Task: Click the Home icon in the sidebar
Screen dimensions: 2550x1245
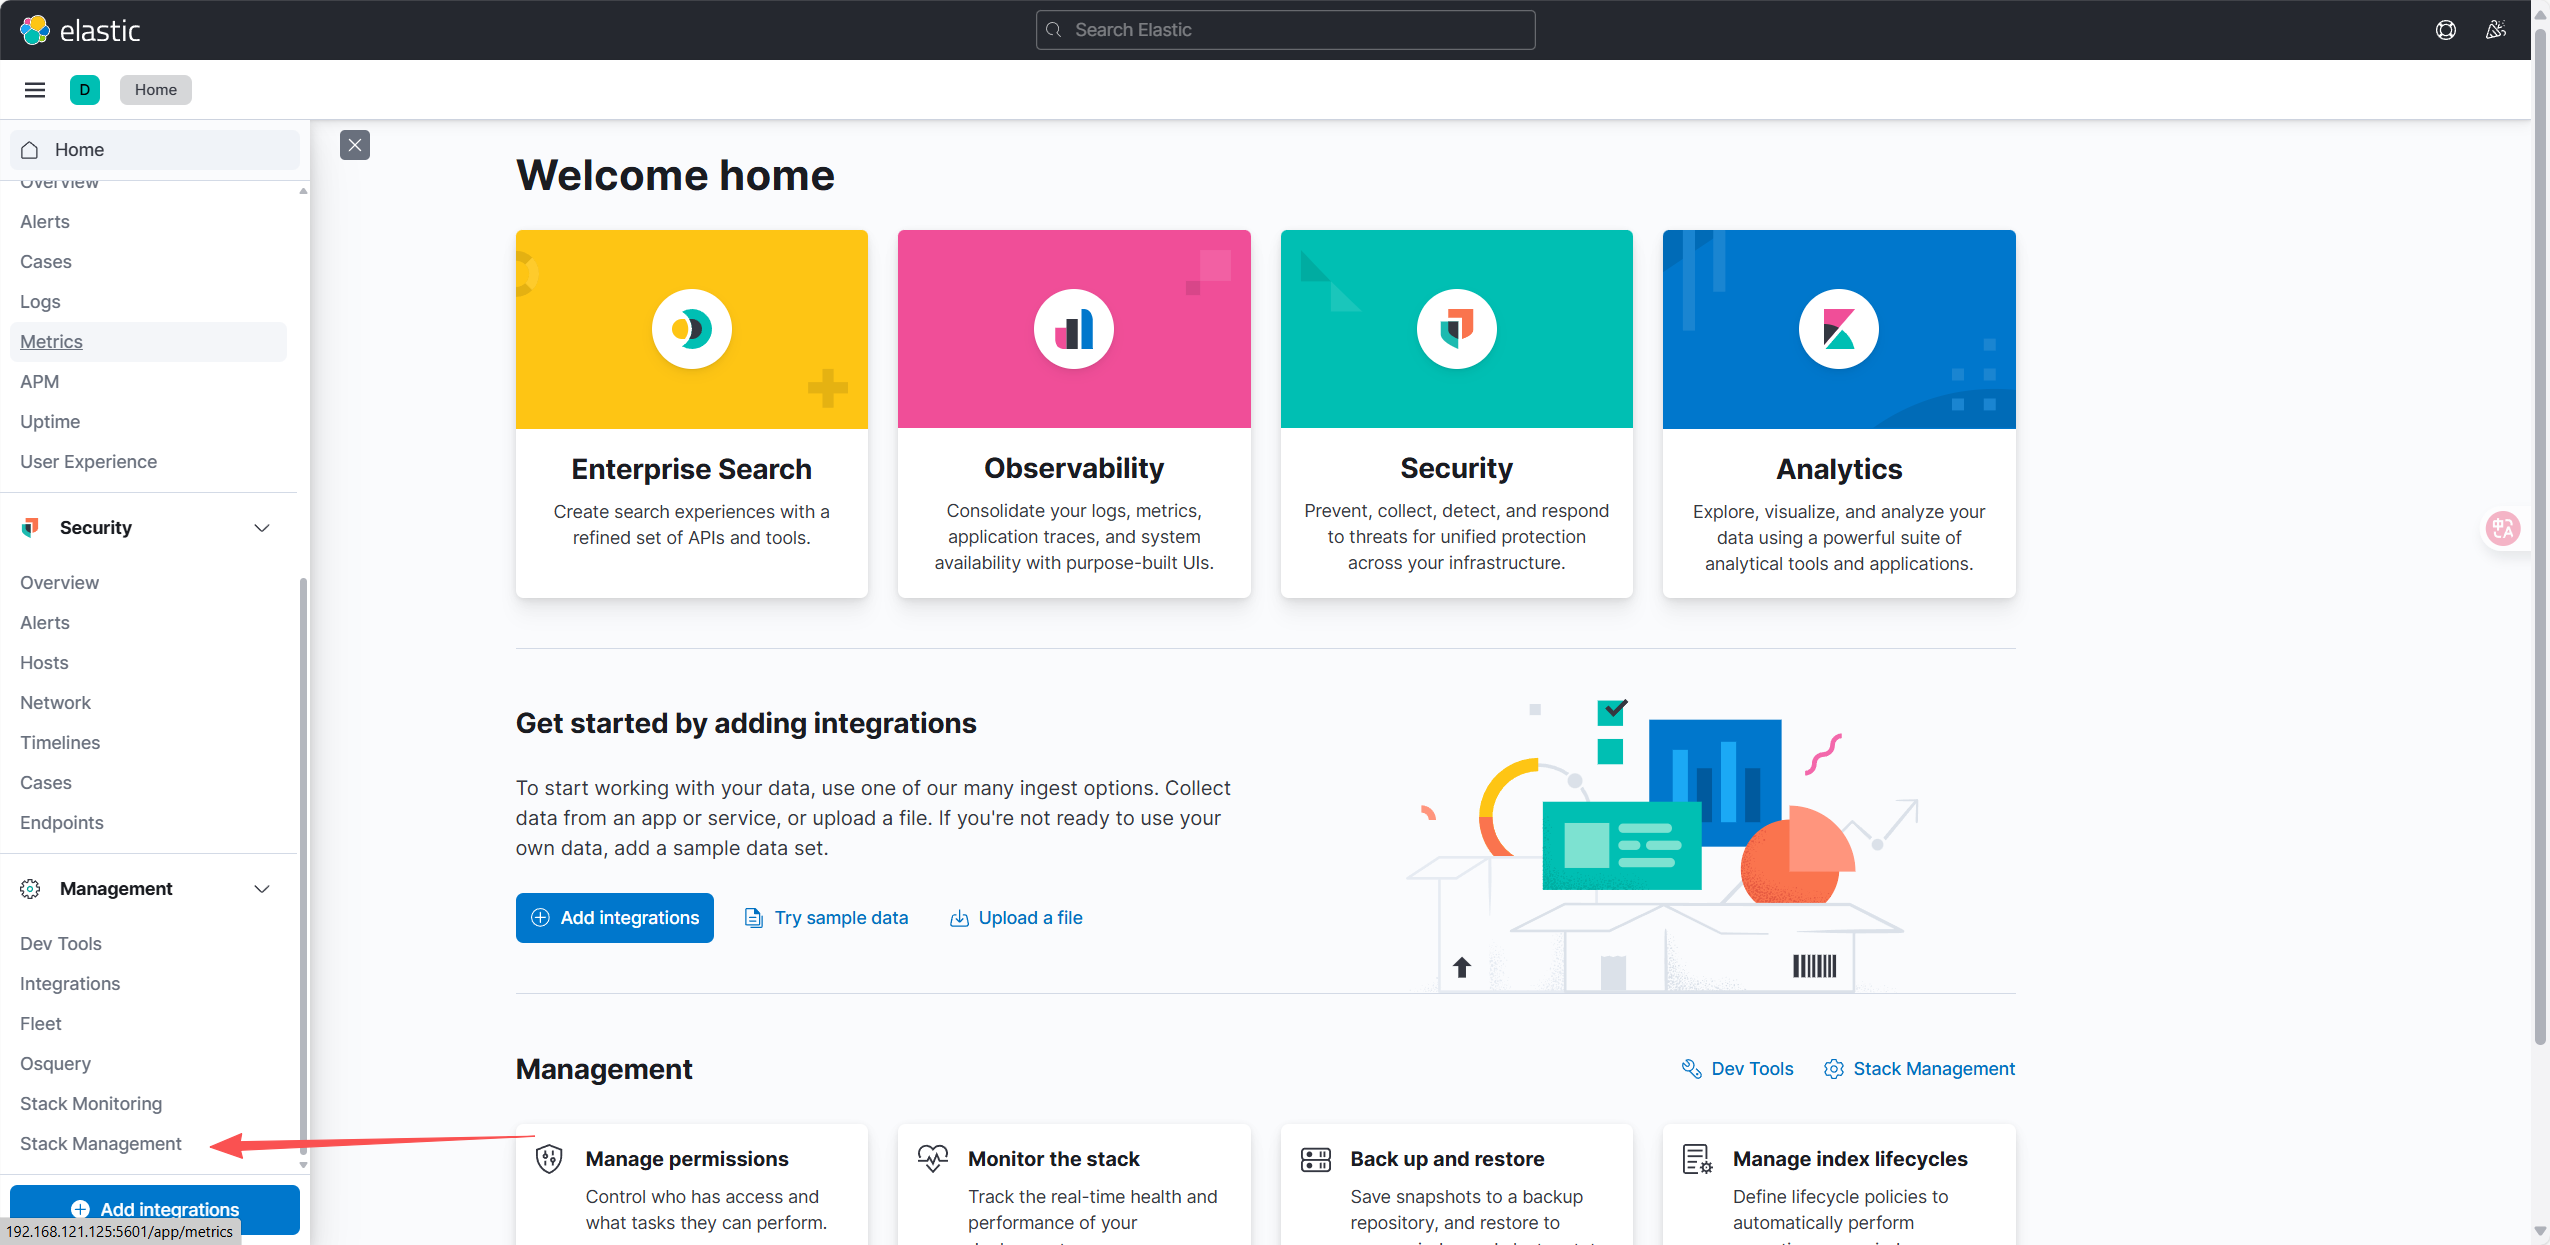Action: (30, 150)
